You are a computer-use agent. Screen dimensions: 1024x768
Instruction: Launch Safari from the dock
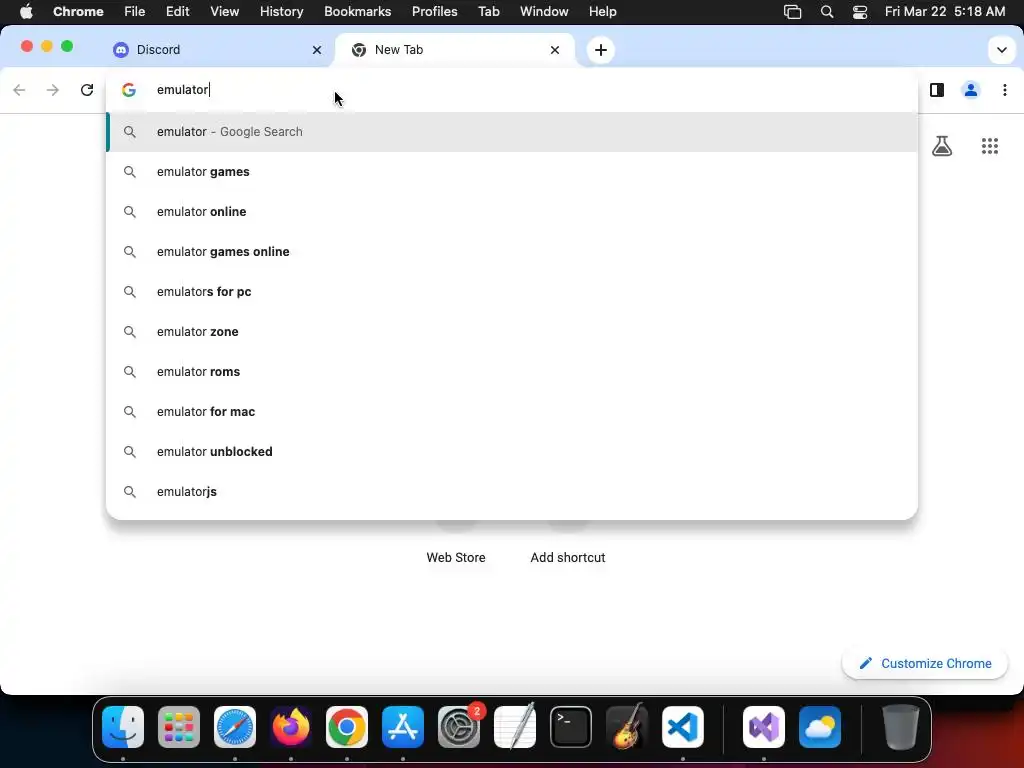(235, 727)
